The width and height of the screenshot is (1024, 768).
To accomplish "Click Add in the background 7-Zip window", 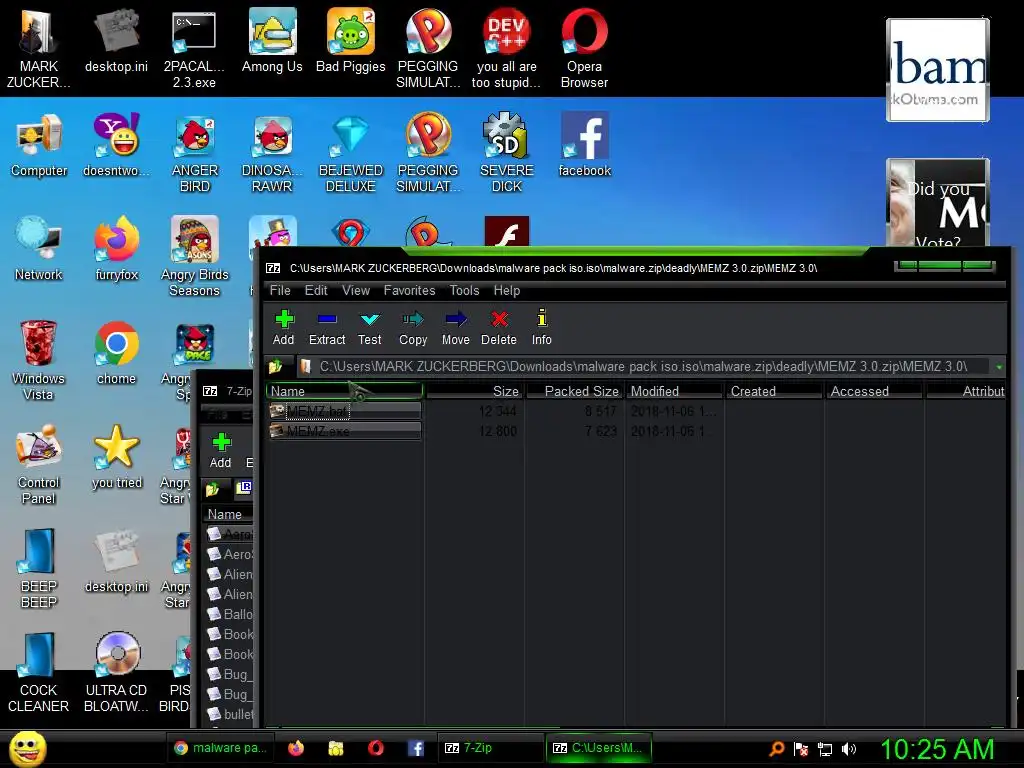I will click(x=221, y=451).
